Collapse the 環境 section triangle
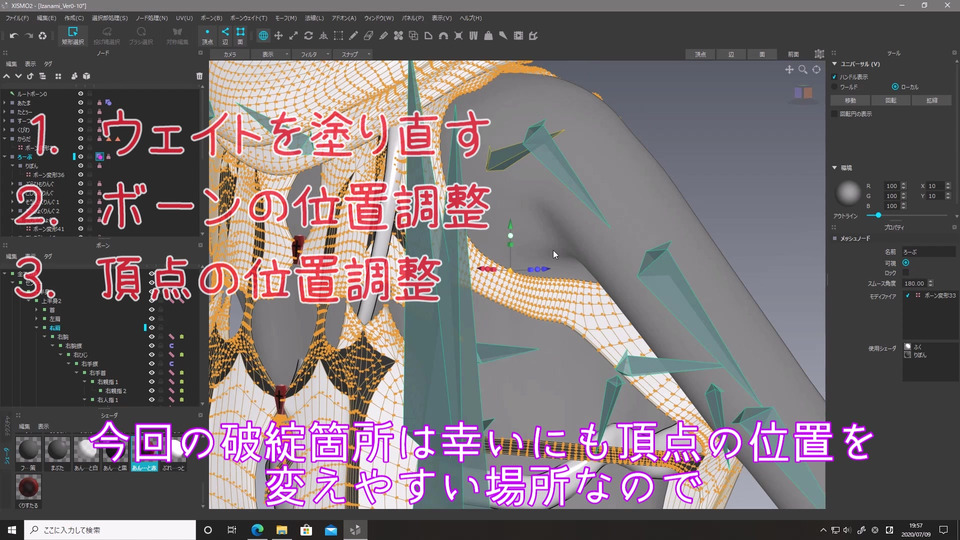Screen dimensions: 960x540 pos(834,167)
